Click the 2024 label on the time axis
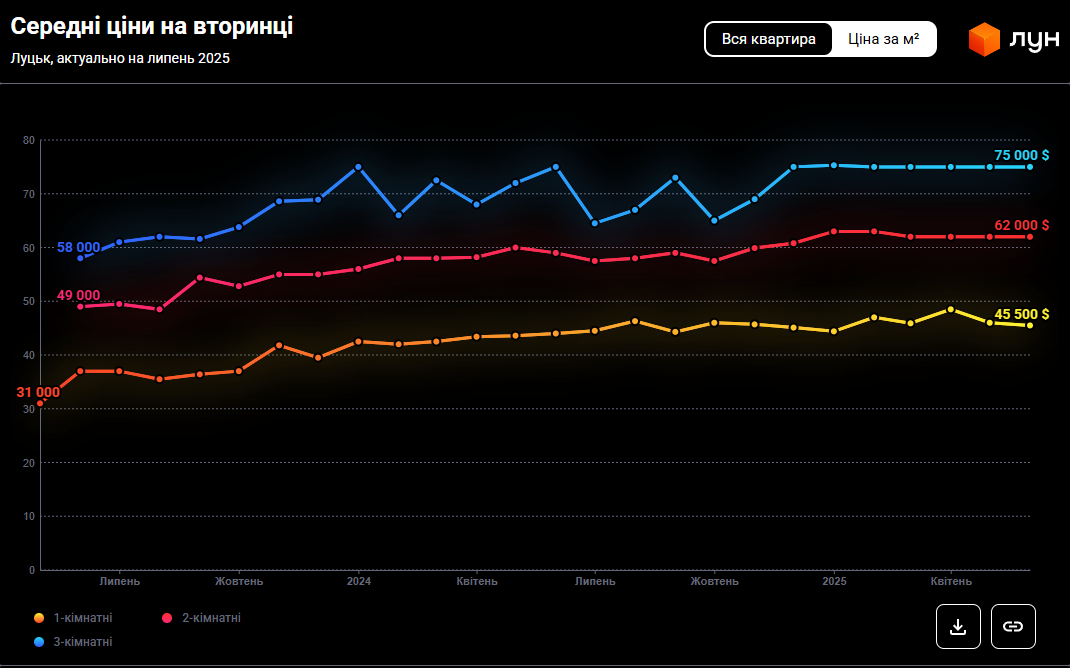The image size is (1070, 668). click(359, 581)
